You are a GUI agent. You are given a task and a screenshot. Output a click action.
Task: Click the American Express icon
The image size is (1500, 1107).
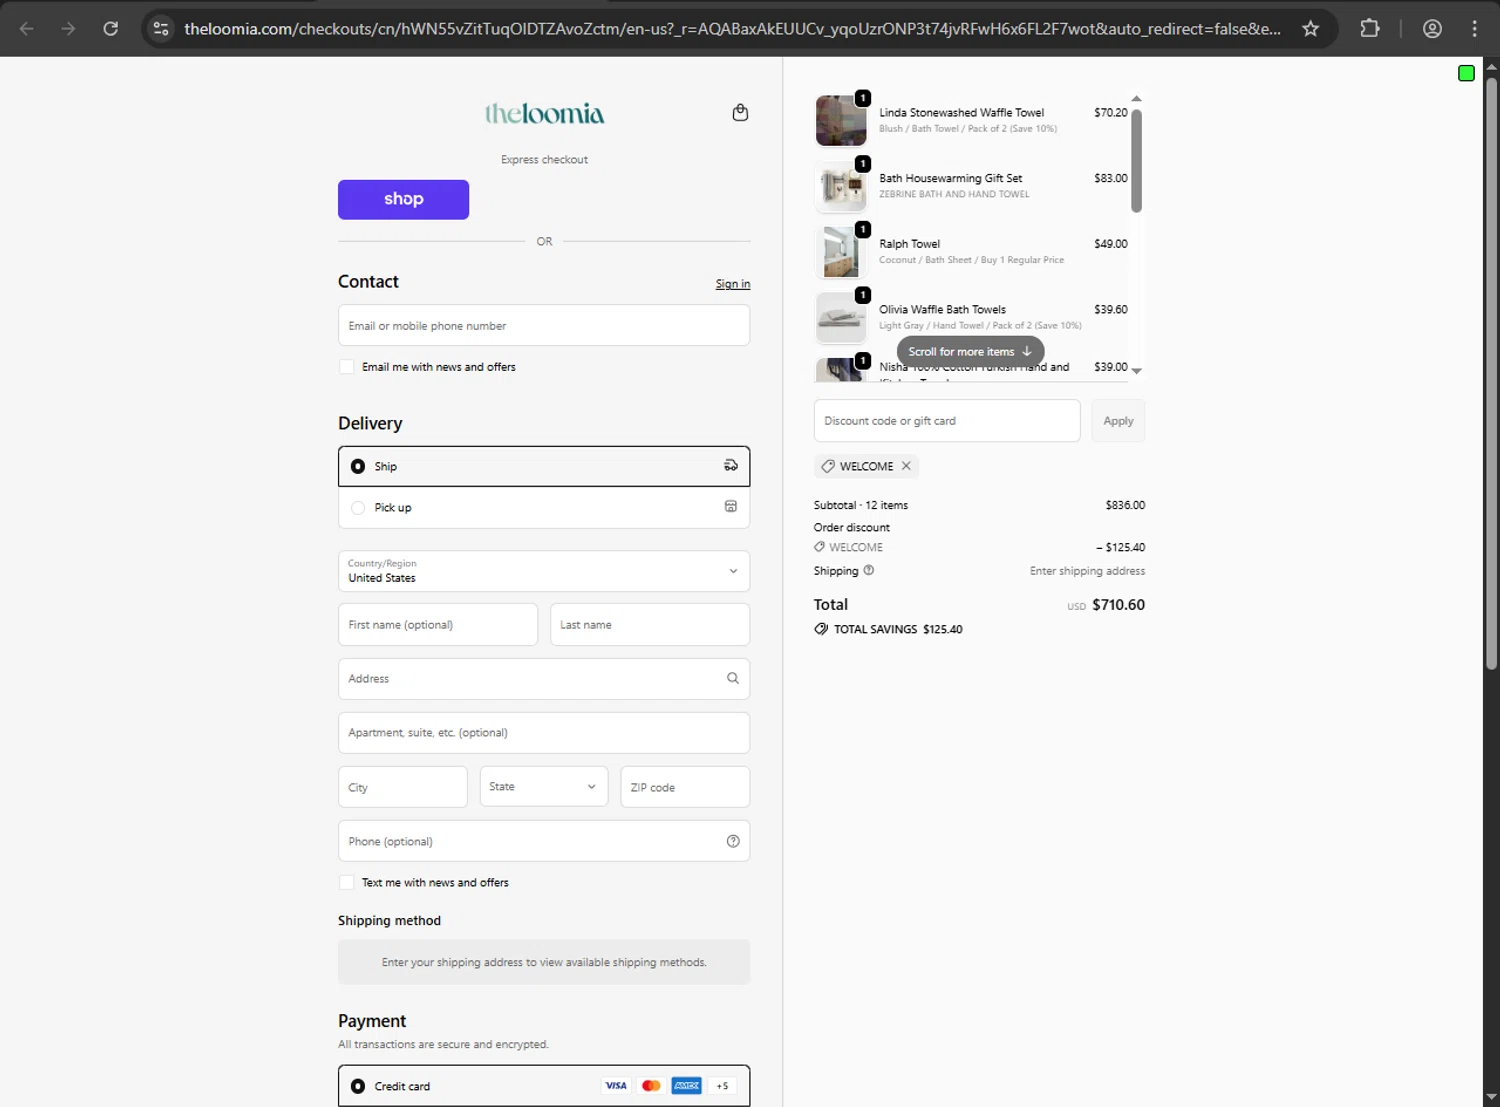[686, 1086]
